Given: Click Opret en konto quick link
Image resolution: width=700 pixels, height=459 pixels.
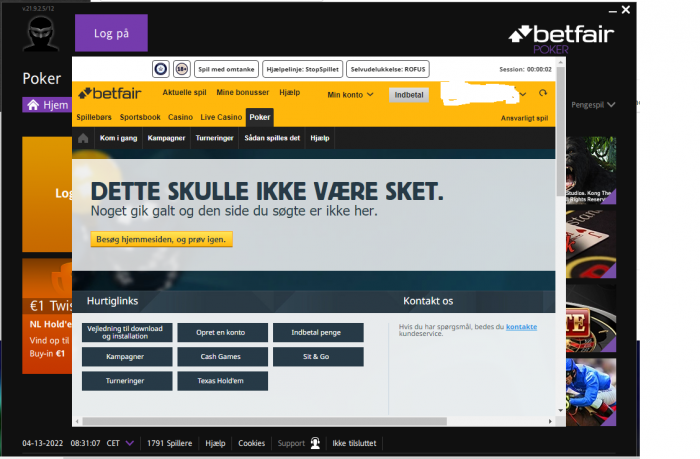Looking at the screenshot, I should [x=223, y=333].
